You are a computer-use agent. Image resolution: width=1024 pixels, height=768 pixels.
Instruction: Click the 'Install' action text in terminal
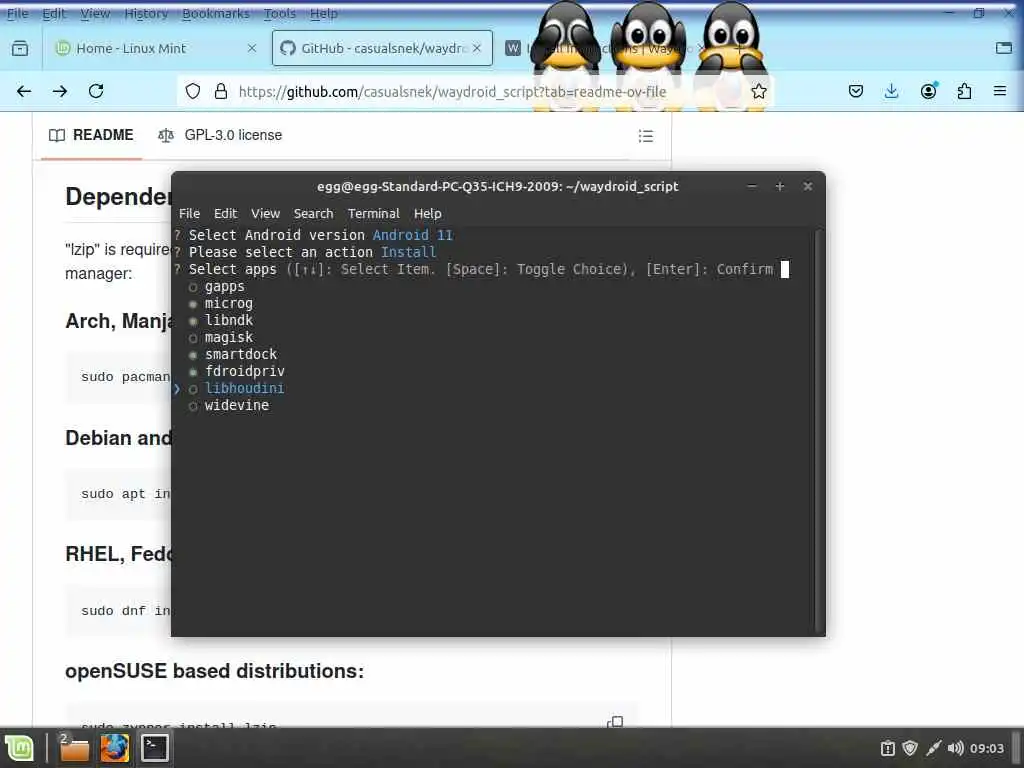click(408, 252)
